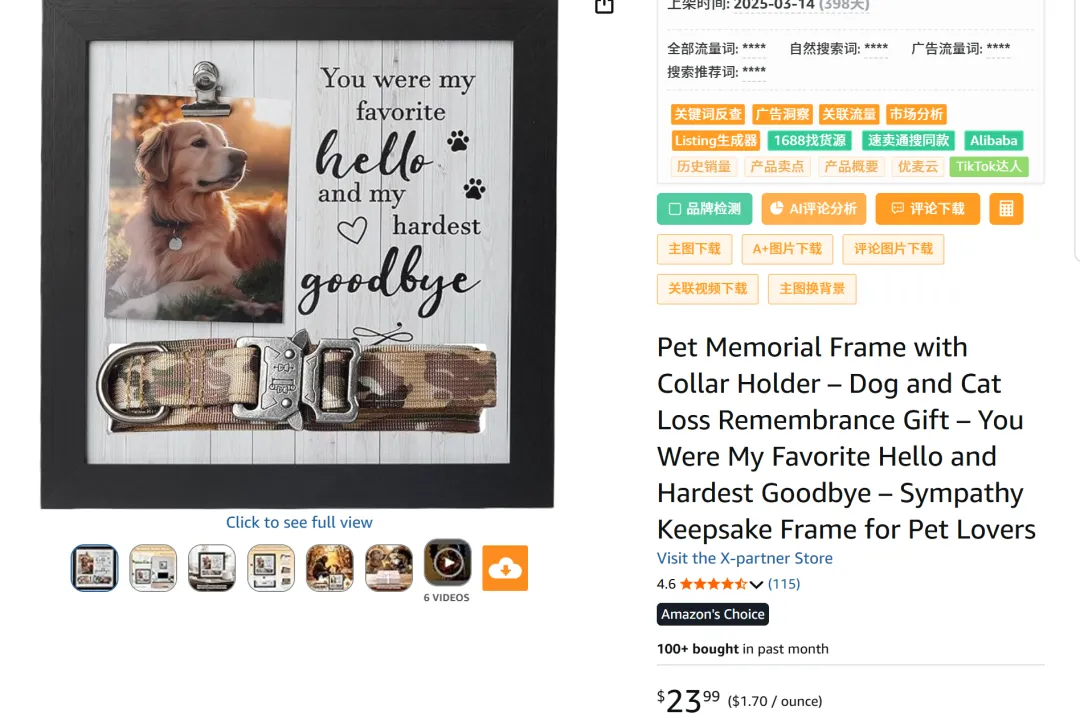Click the Alibaba tag

click(993, 141)
